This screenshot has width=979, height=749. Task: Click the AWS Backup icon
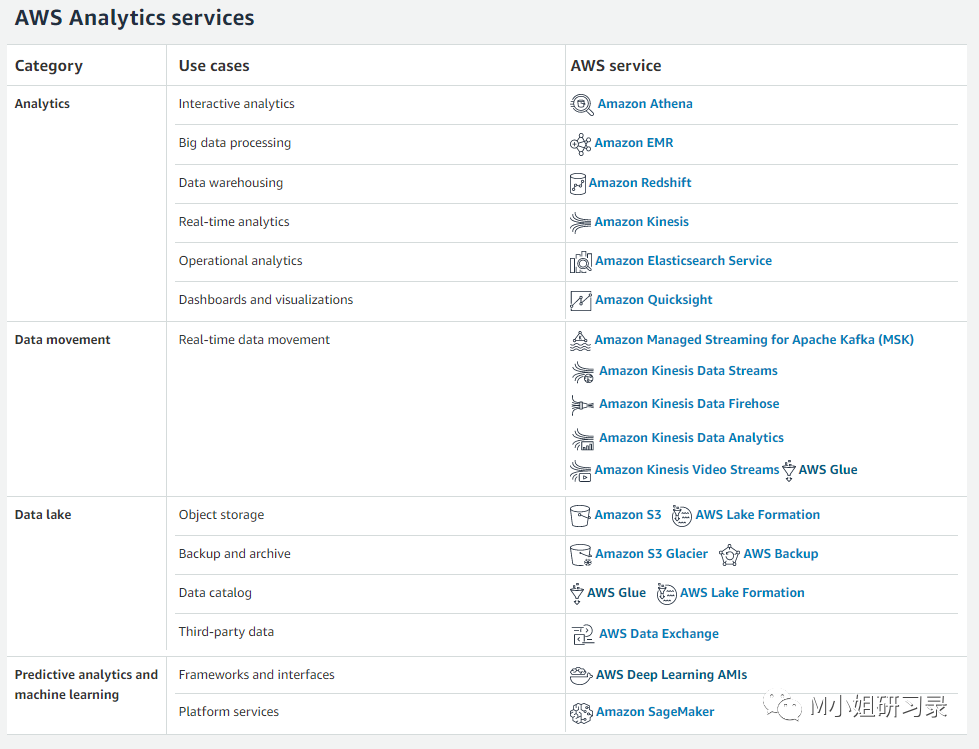click(x=729, y=554)
